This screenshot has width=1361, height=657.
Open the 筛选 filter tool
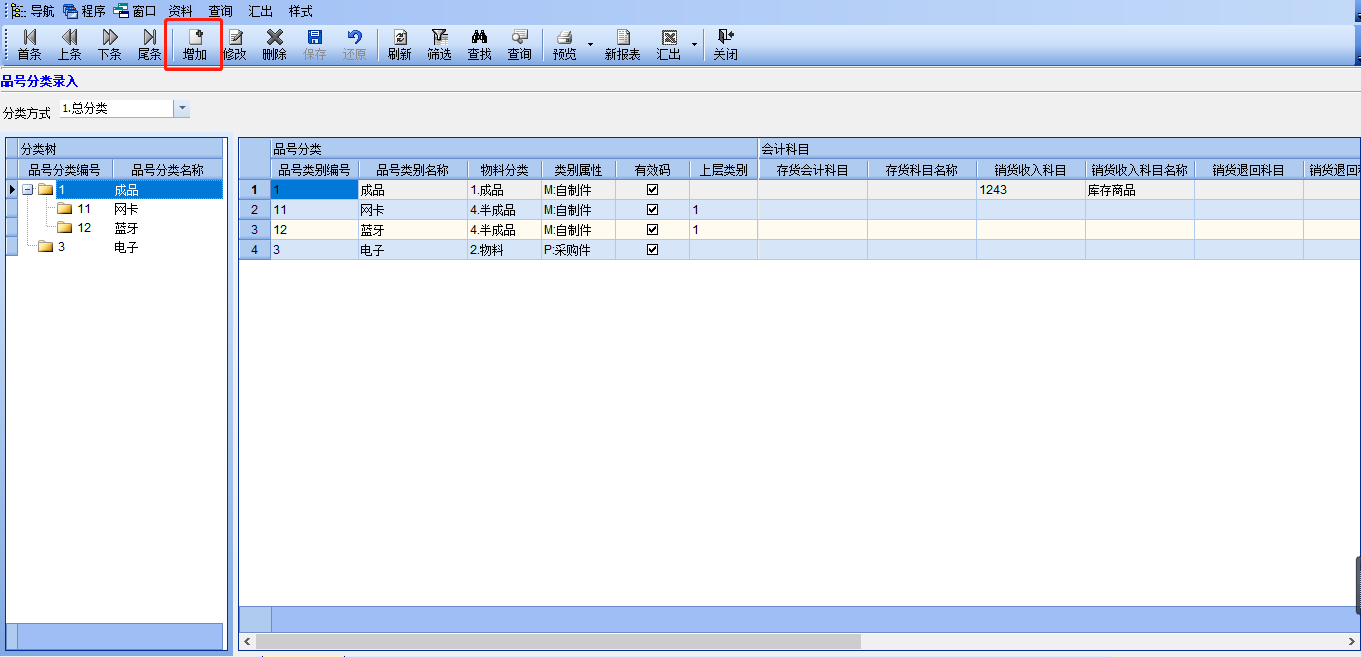coord(440,45)
